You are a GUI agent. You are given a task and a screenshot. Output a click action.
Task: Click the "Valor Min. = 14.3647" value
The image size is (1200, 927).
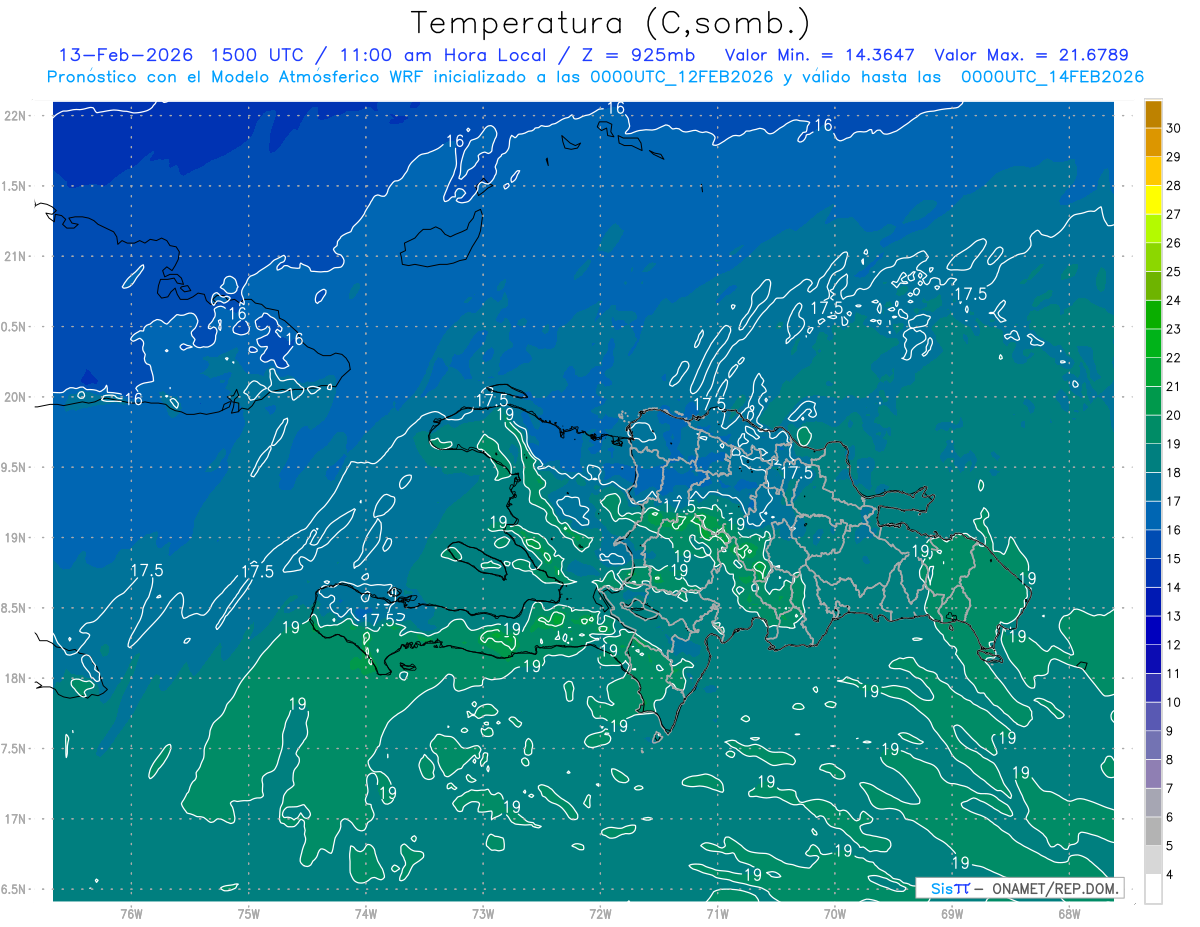(x=819, y=55)
